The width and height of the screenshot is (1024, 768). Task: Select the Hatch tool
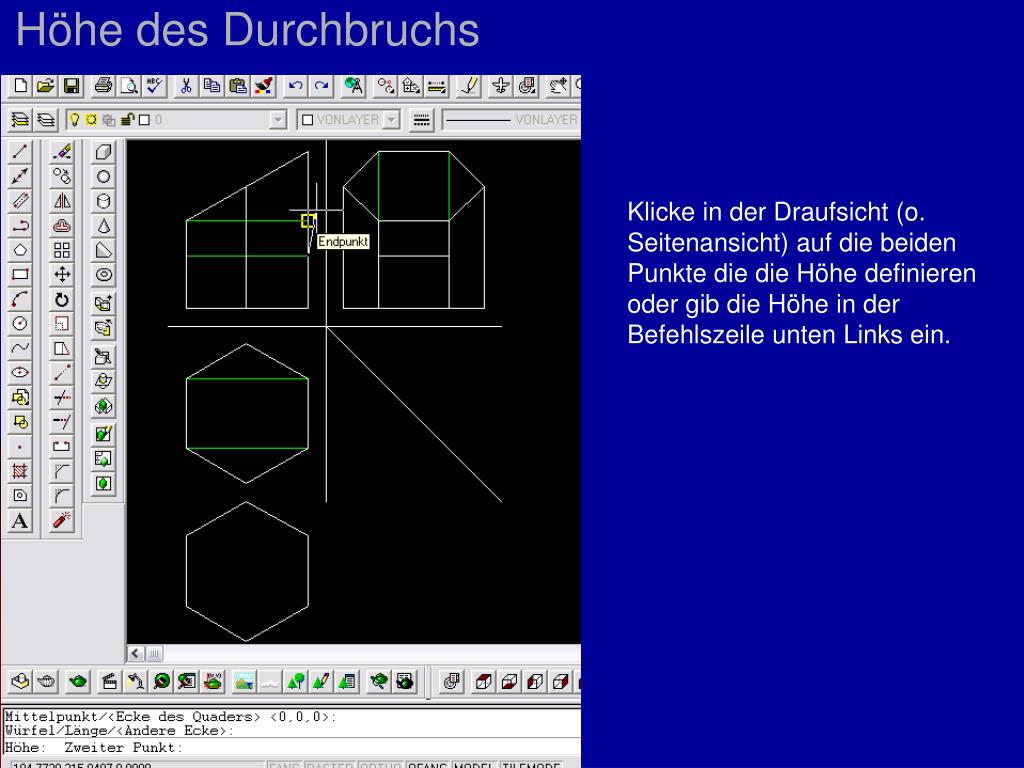20,471
